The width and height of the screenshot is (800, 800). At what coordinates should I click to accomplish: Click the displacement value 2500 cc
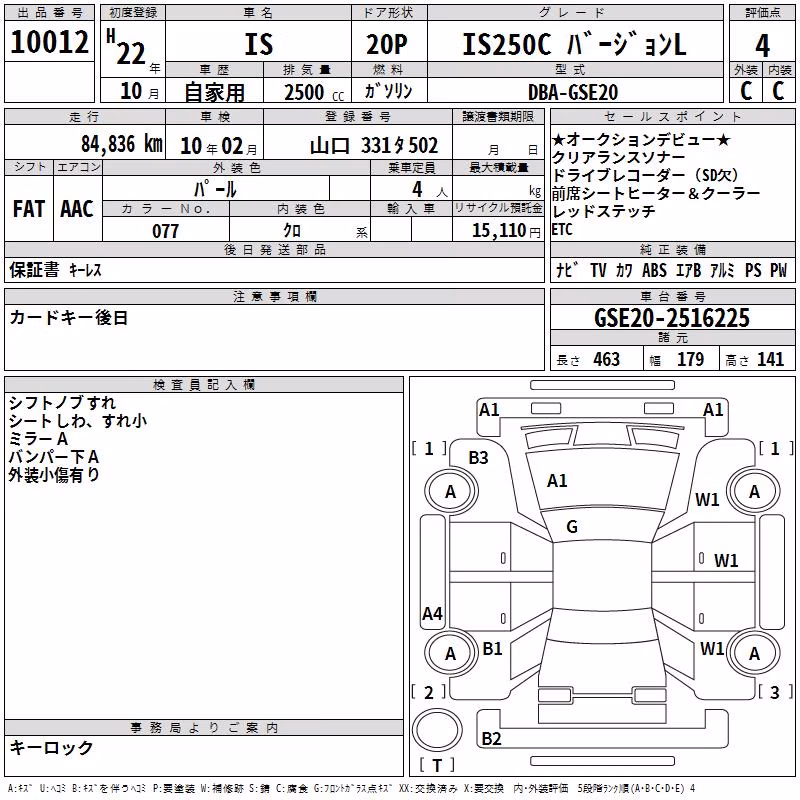point(314,92)
